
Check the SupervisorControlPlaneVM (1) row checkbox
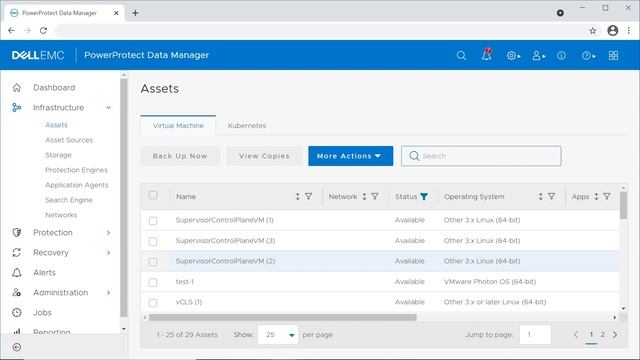pyautogui.click(x=153, y=221)
